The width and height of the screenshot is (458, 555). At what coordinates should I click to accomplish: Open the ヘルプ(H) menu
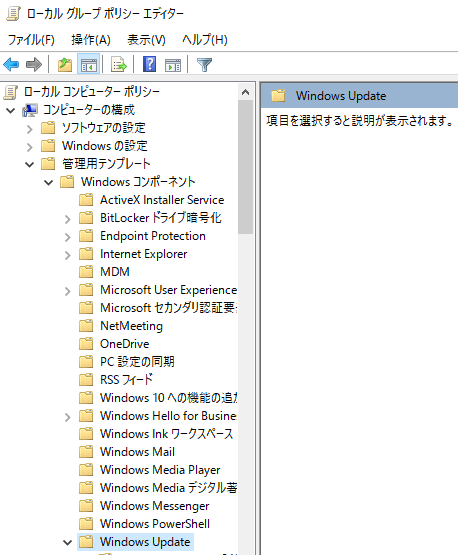205,40
